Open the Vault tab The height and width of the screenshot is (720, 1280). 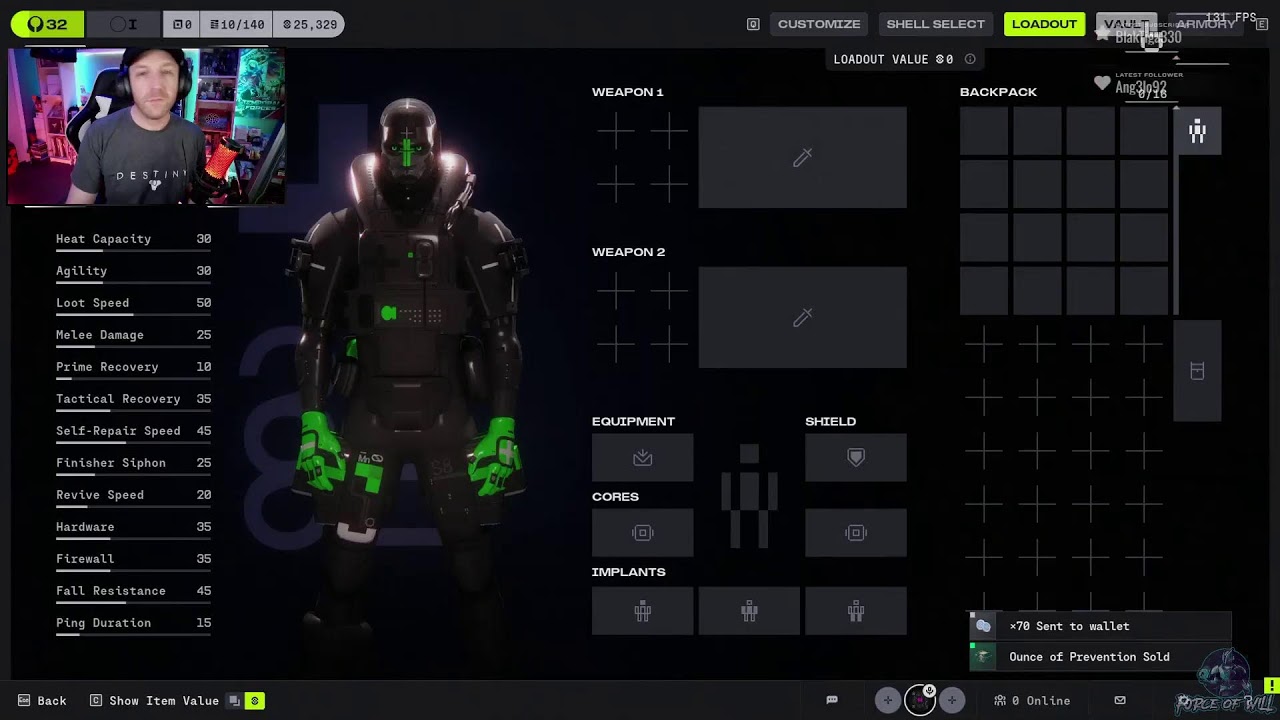[1126, 24]
